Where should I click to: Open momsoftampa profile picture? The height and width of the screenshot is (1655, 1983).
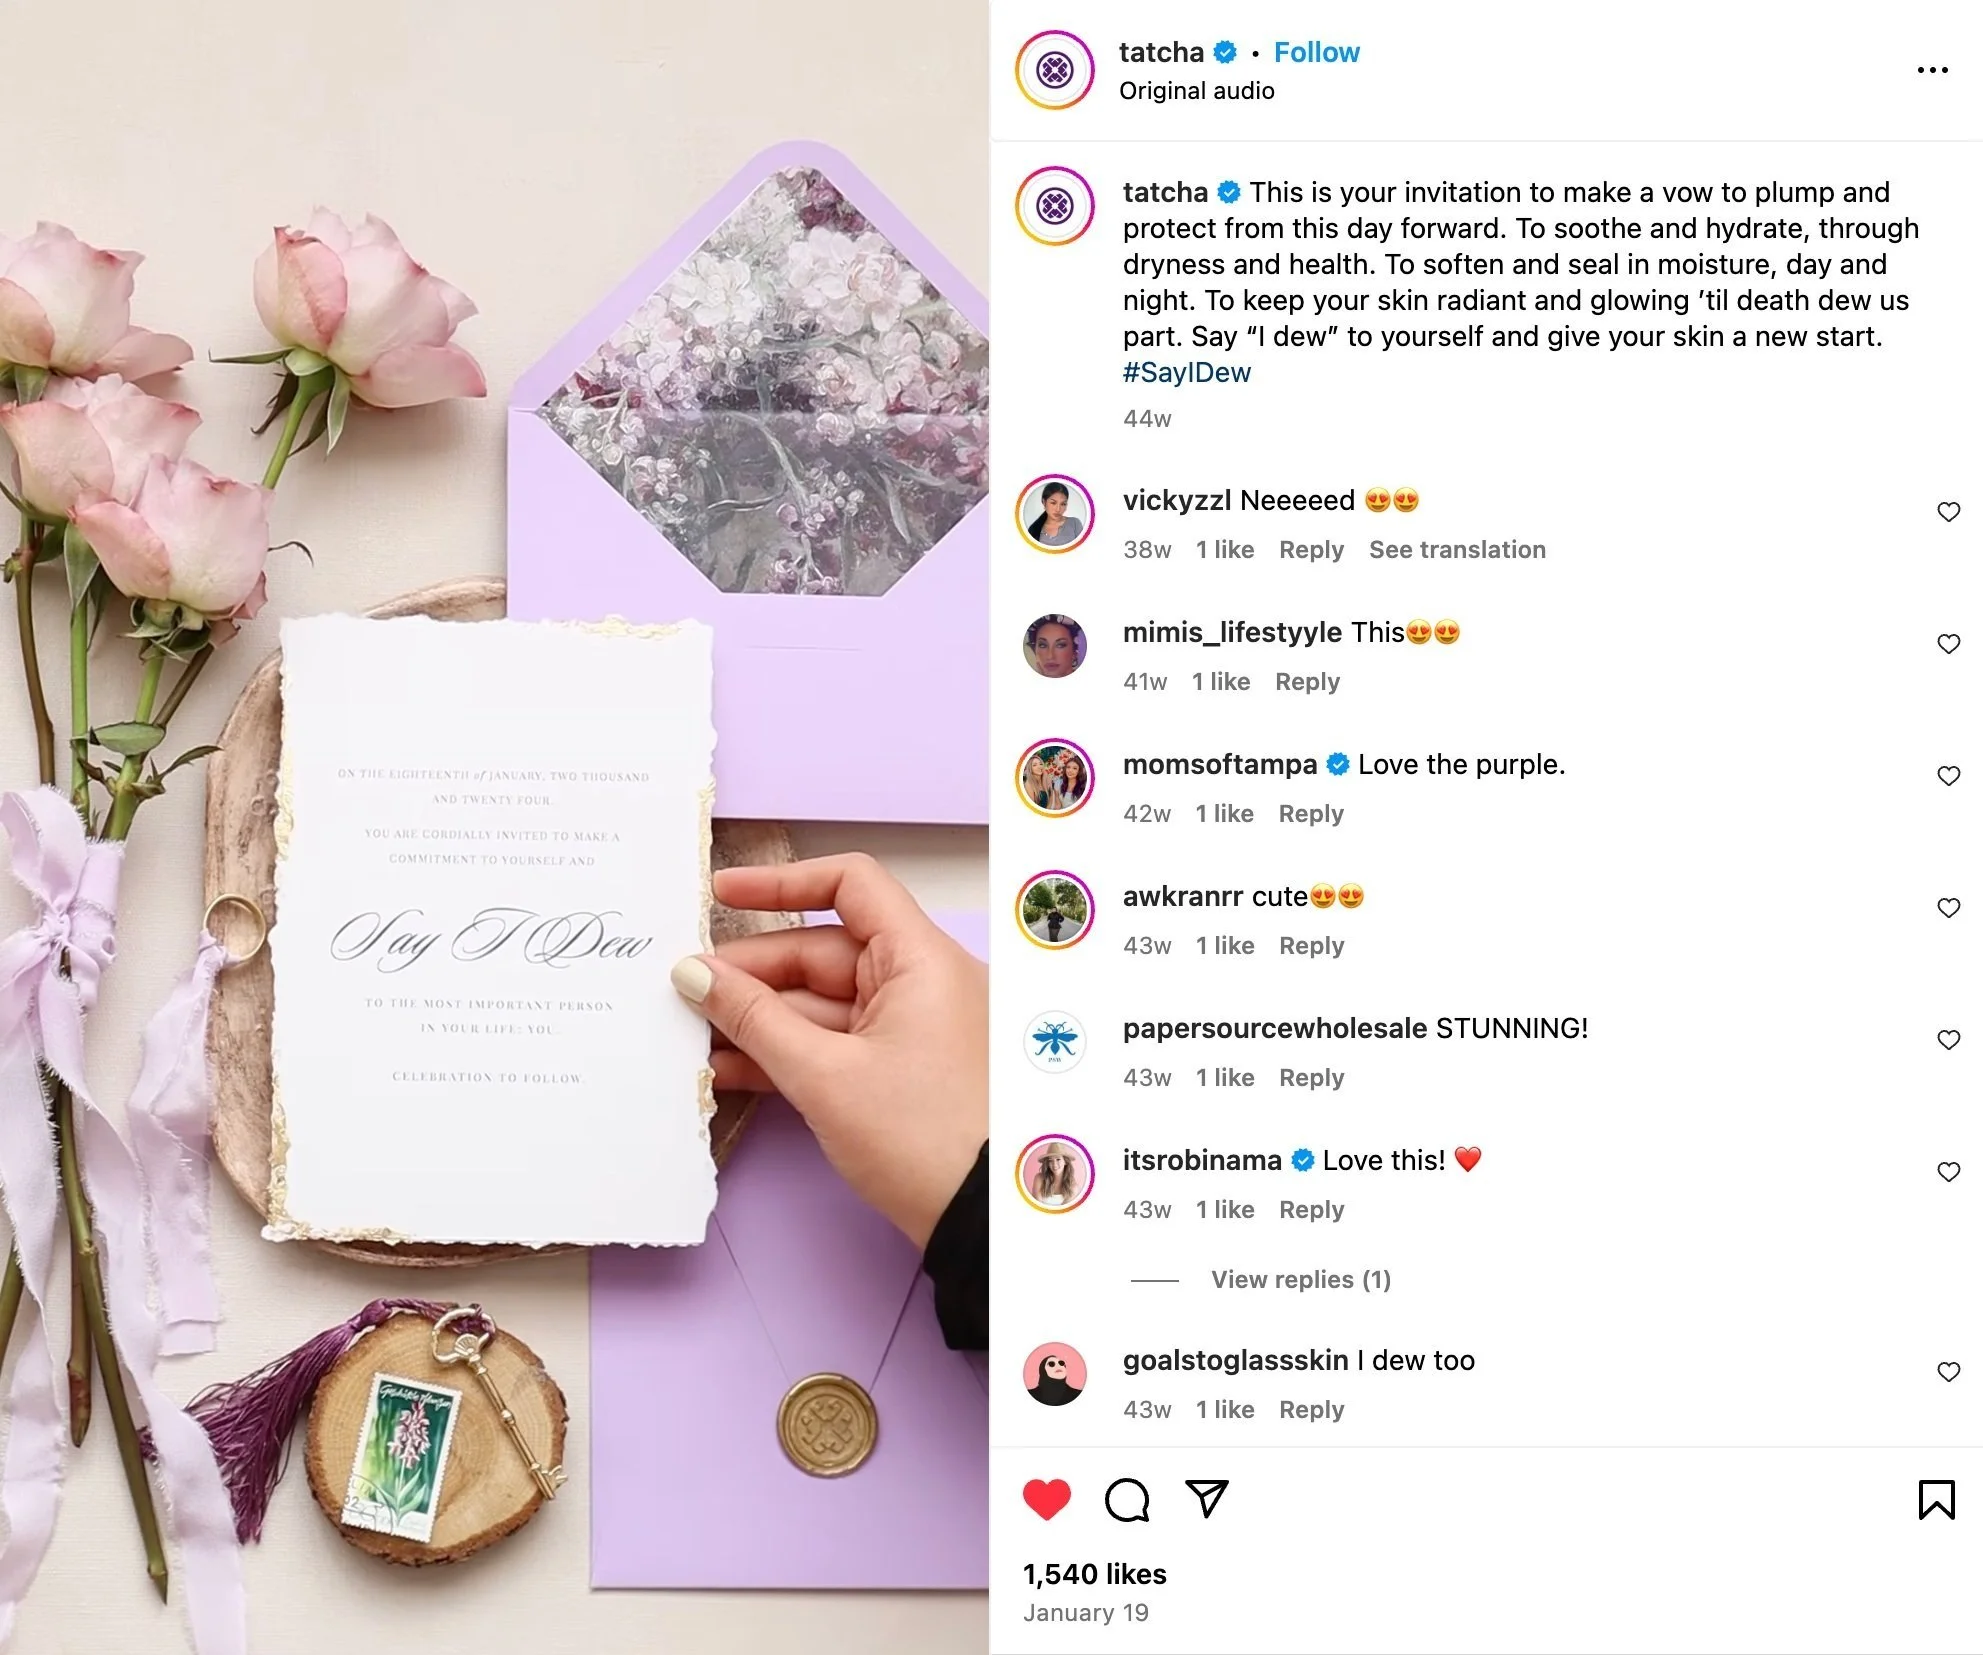point(1055,778)
